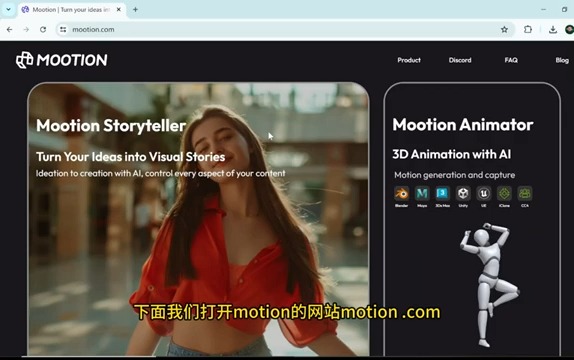This screenshot has height=360, width=574.
Task: Click the Blender icon under Mootion Animator
Action: 402,193
